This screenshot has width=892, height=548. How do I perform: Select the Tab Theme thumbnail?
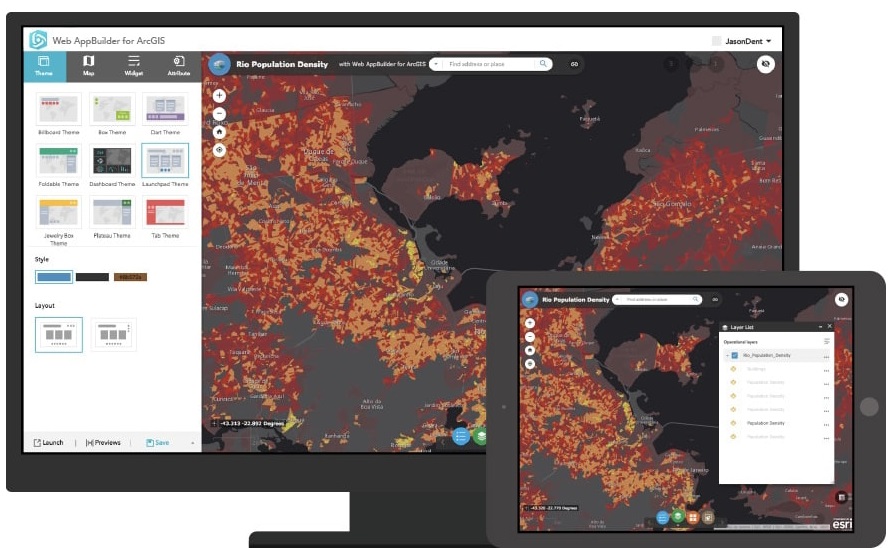(x=165, y=212)
